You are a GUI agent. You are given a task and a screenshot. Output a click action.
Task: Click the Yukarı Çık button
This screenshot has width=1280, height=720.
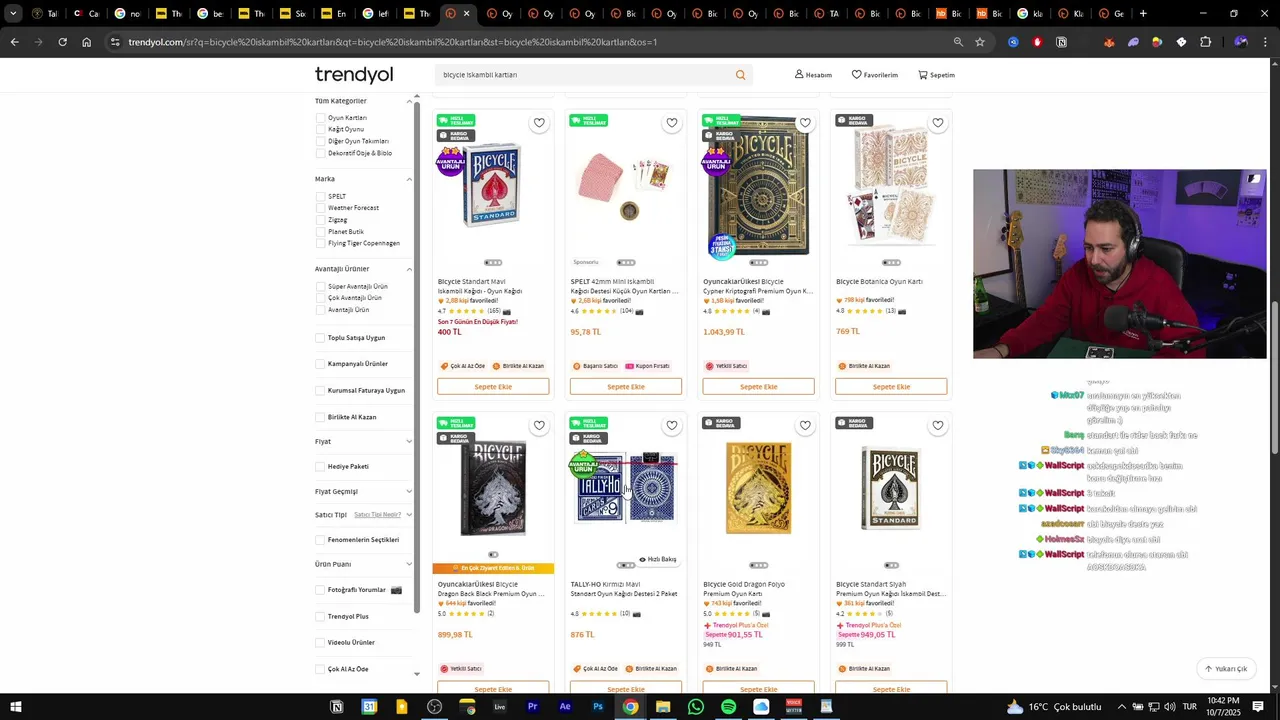click(x=1226, y=669)
